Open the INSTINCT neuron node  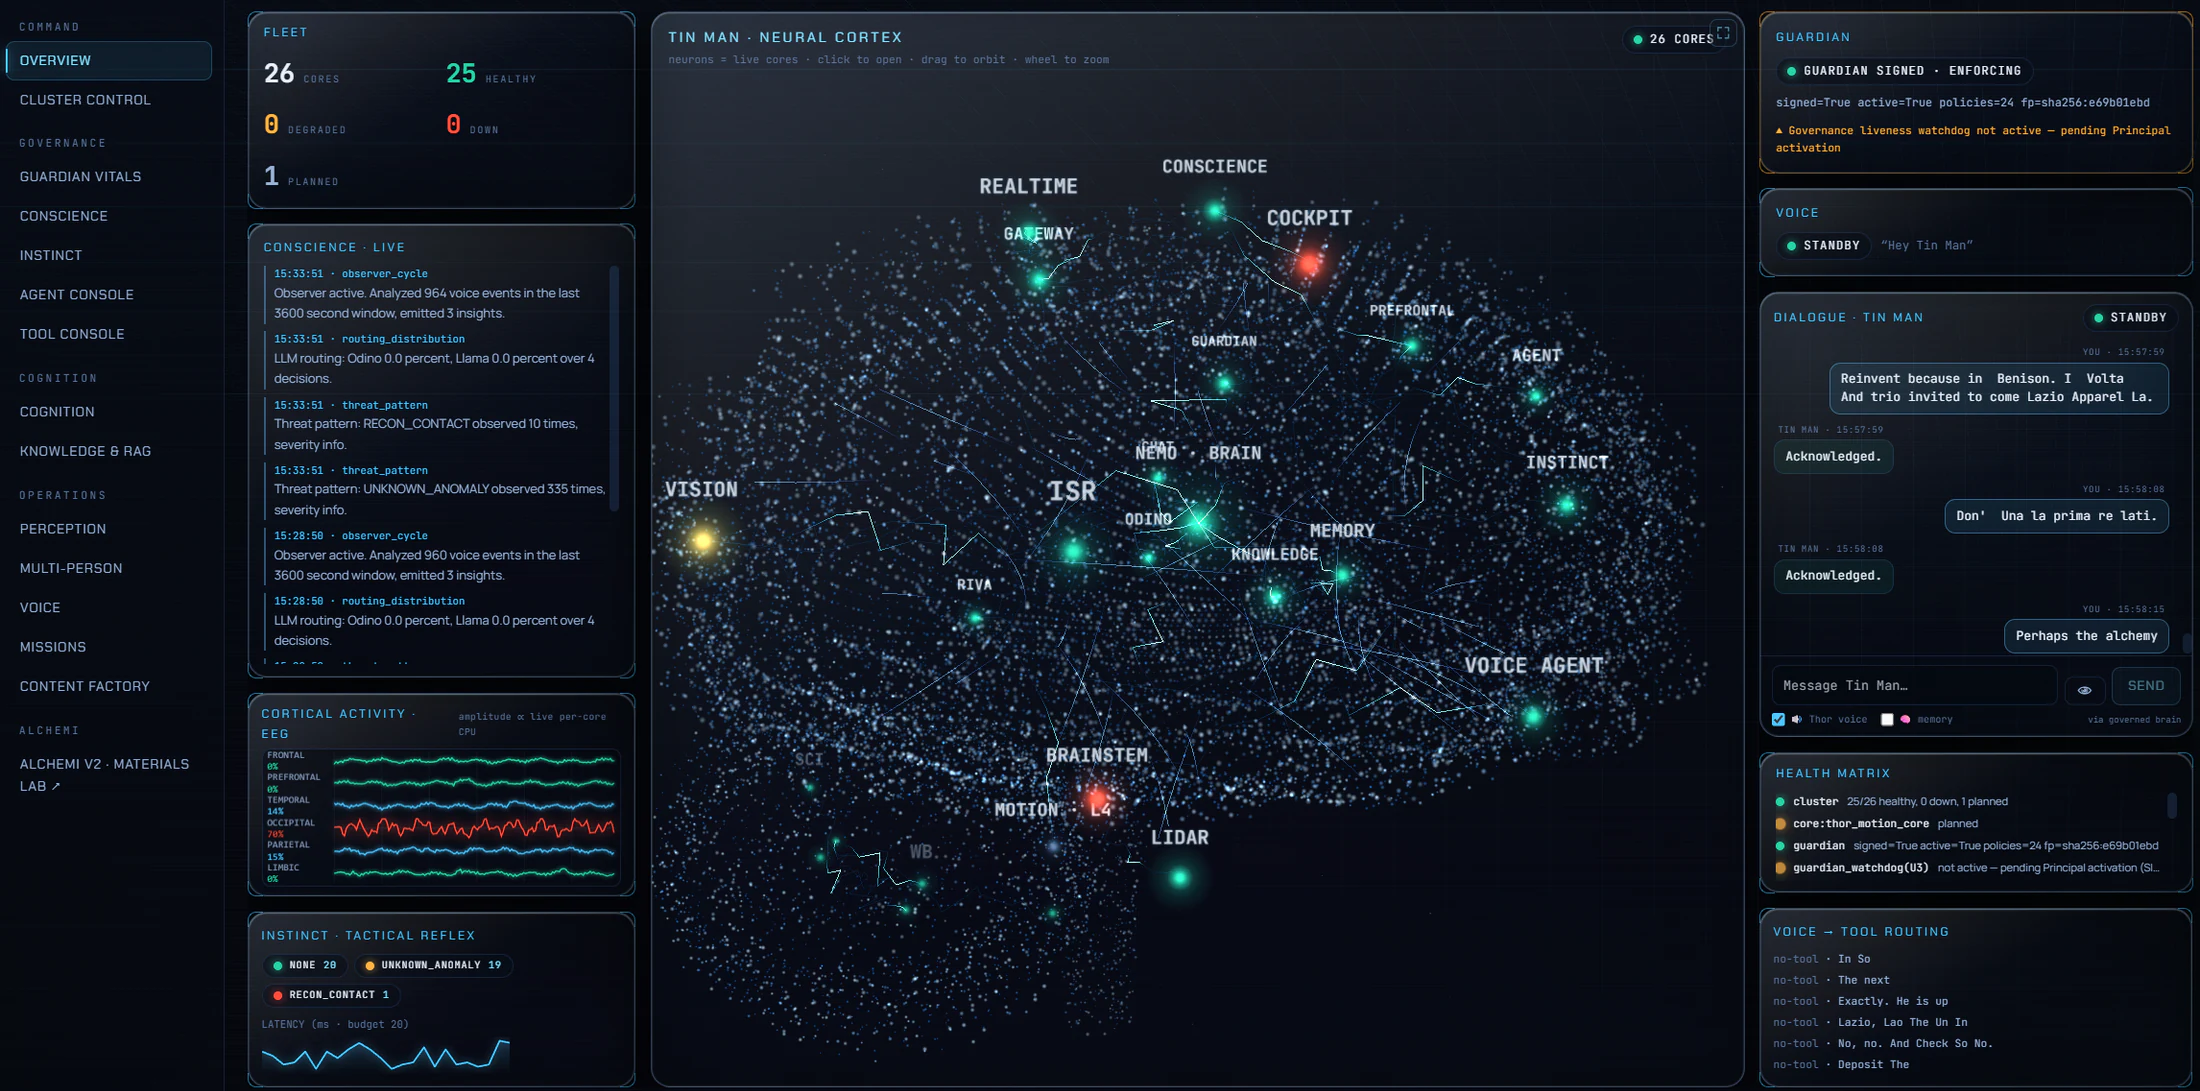coord(1566,505)
